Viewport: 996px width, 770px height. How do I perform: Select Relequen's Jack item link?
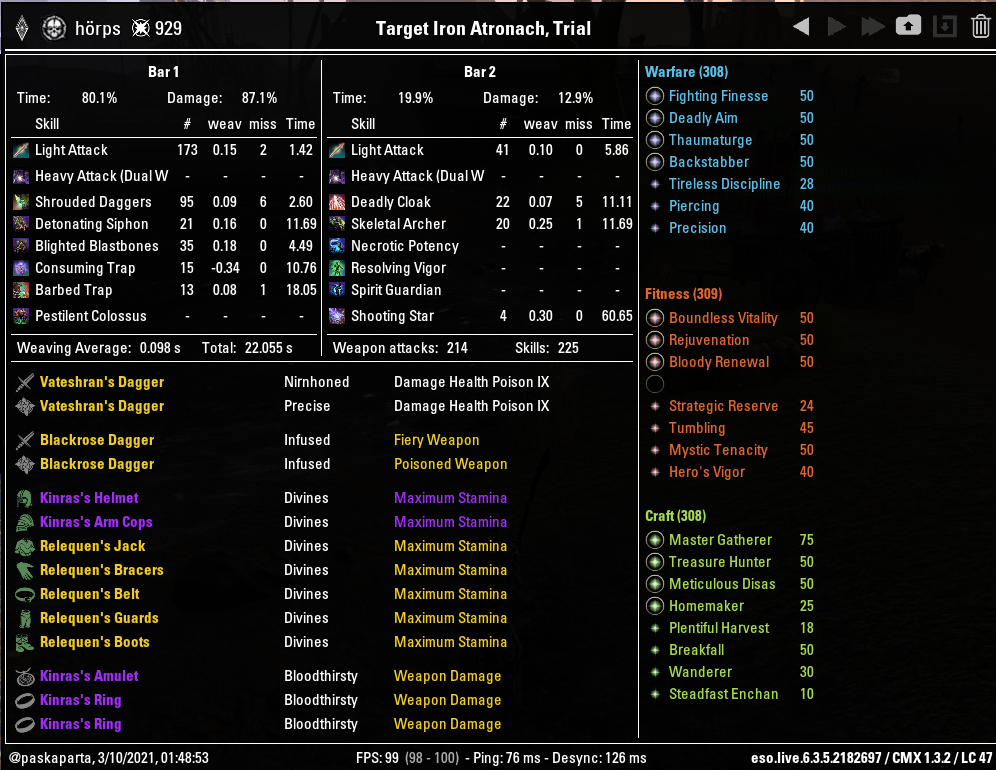coord(93,546)
